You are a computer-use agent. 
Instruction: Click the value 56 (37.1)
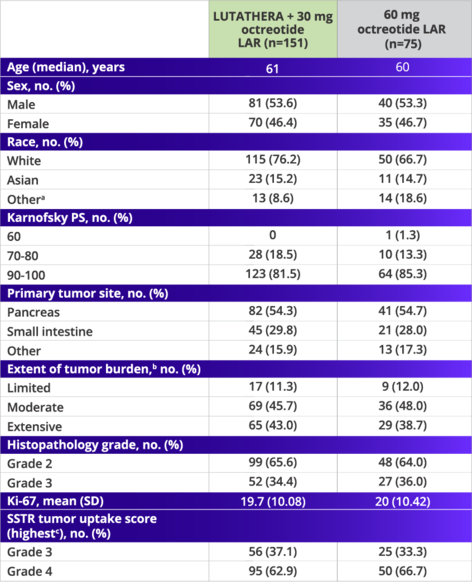point(273,552)
